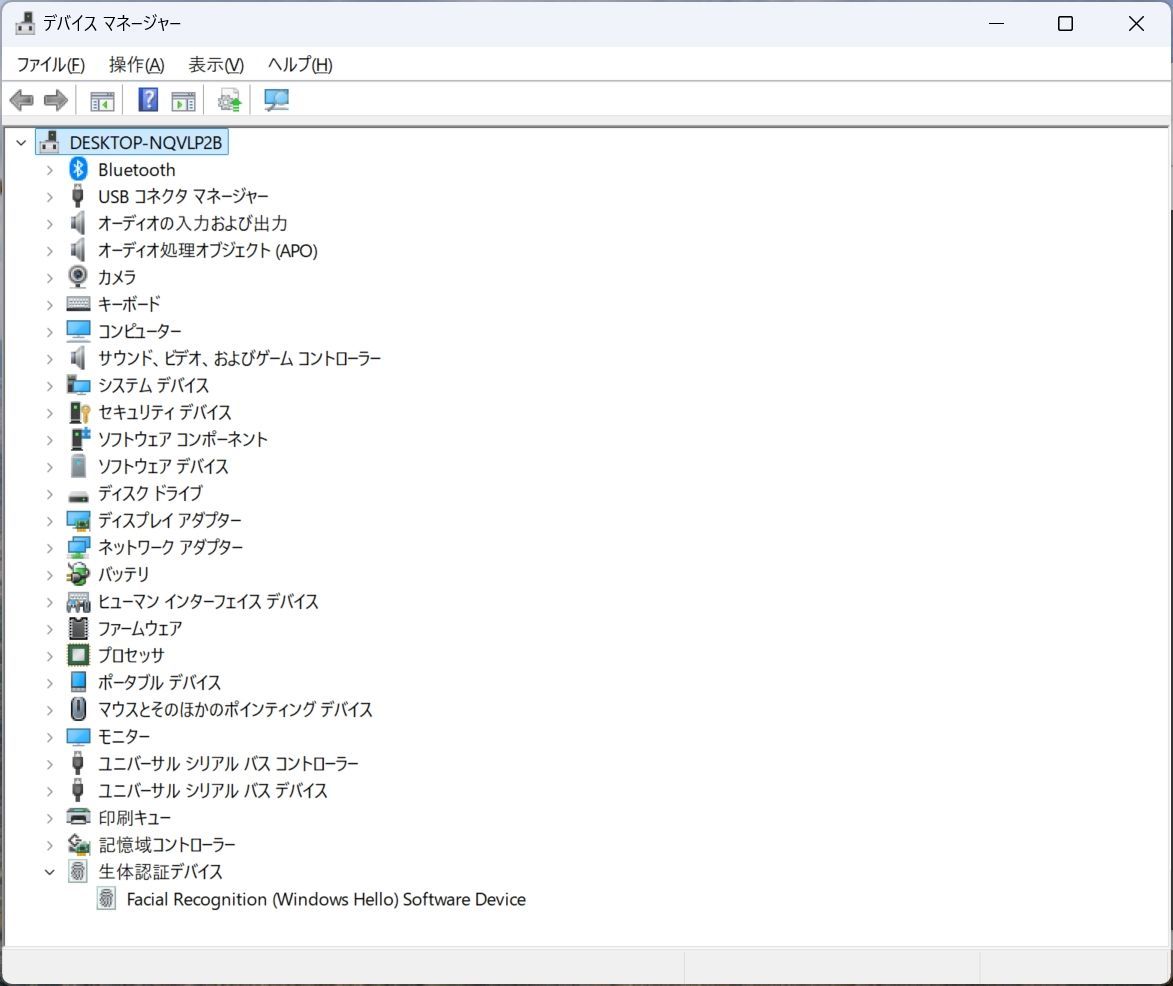Select the キーボード category entry
1173x986 pixels.
129,304
